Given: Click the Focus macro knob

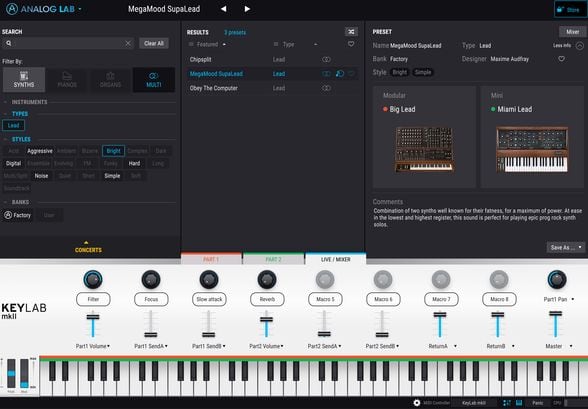Looking at the screenshot, I should point(151,279).
